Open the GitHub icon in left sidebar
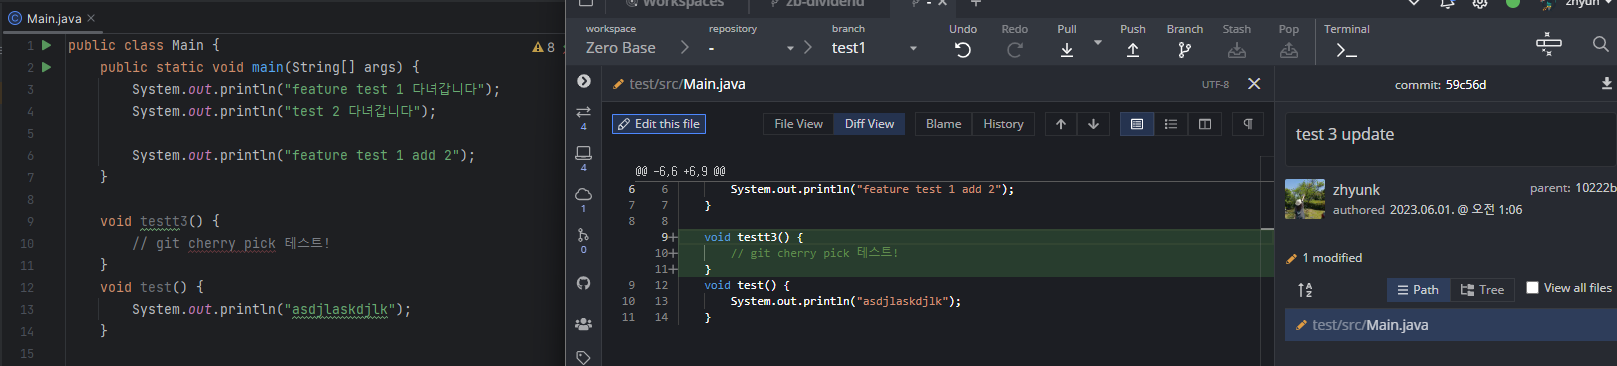The image size is (1617, 366). pyautogui.click(x=583, y=283)
